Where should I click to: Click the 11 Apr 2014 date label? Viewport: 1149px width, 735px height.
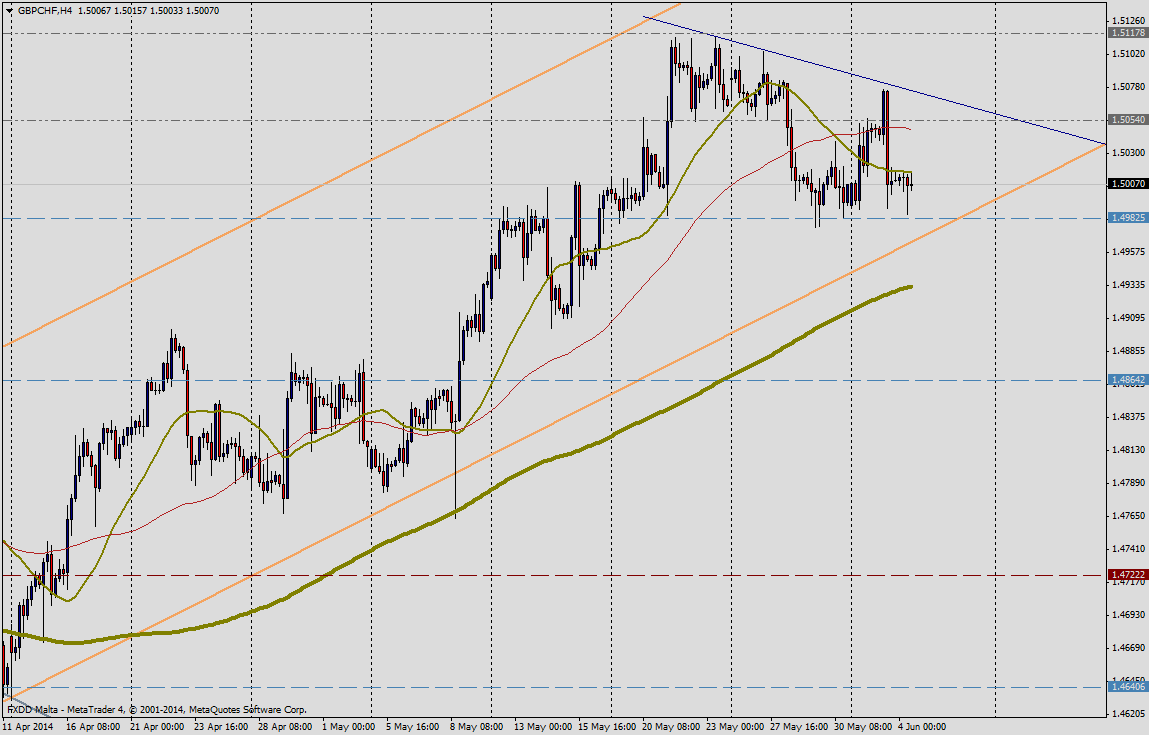click(x=27, y=726)
